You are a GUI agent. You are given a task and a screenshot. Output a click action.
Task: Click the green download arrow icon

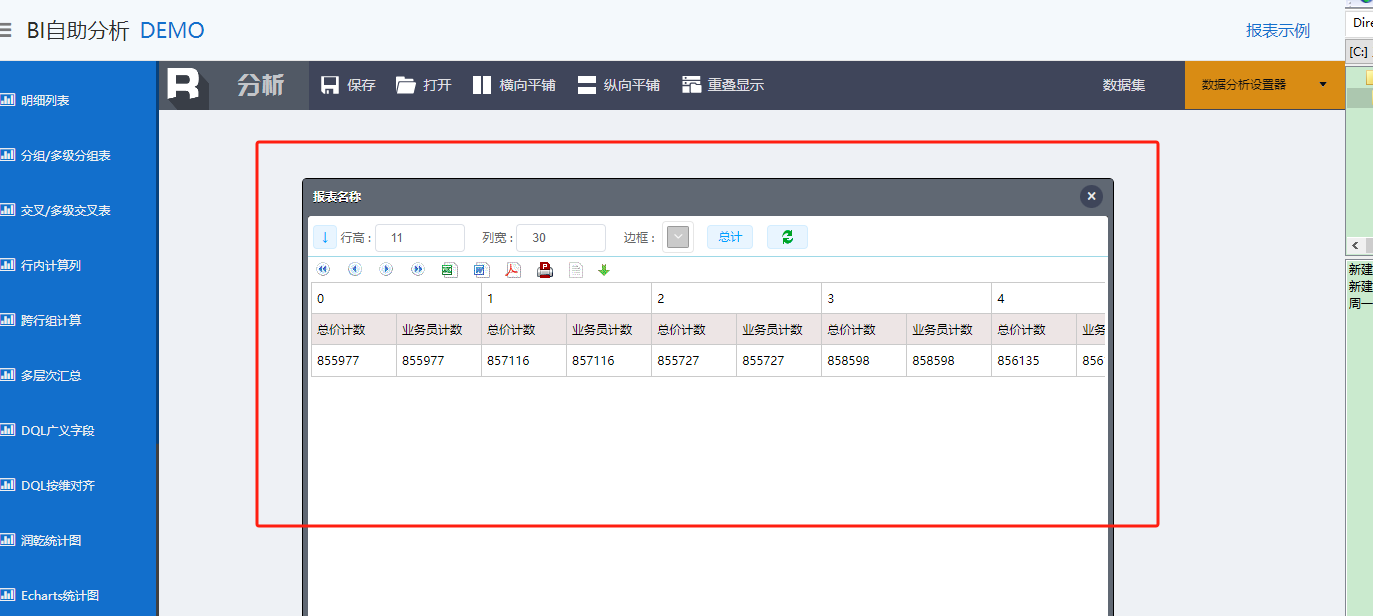(604, 270)
